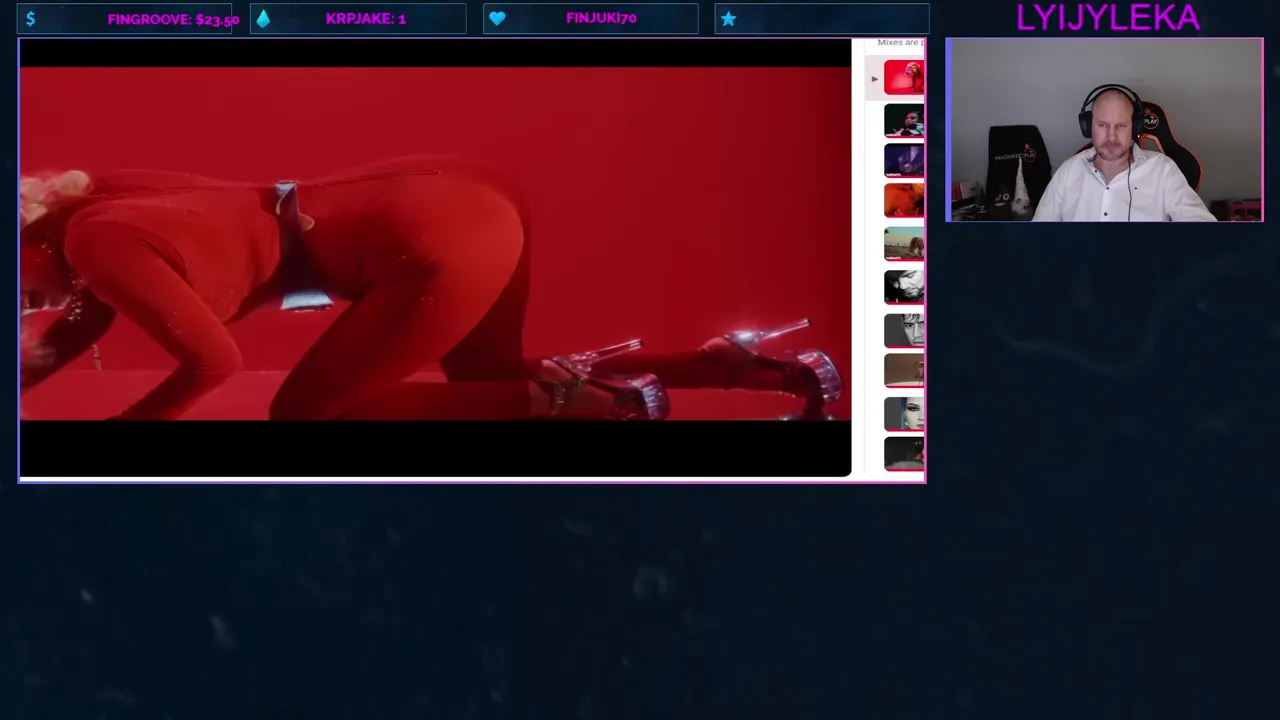The image size is (1280, 720).
Task: Open the purple-toned playlist thumbnail
Action: click(x=904, y=160)
